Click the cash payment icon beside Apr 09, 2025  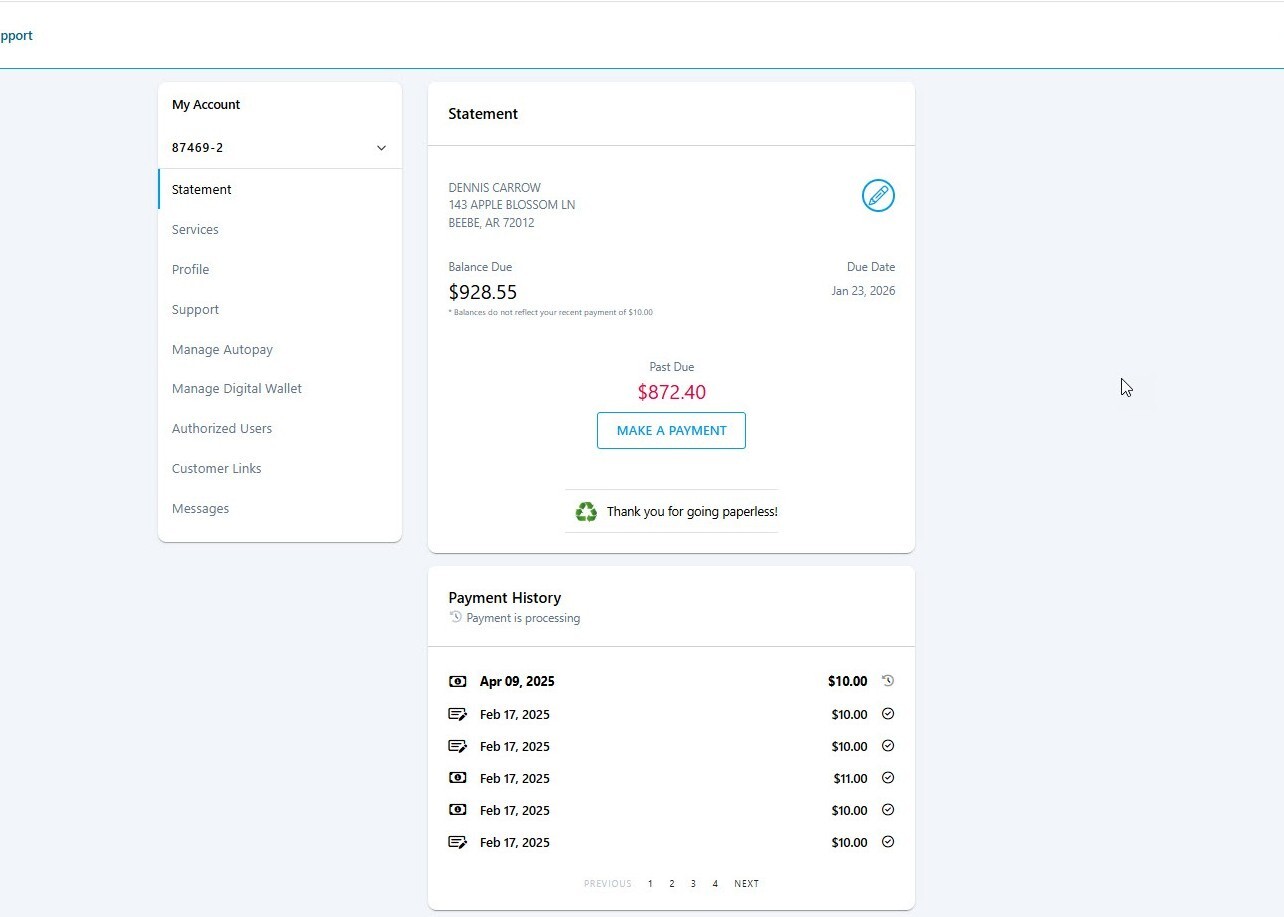tap(457, 681)
